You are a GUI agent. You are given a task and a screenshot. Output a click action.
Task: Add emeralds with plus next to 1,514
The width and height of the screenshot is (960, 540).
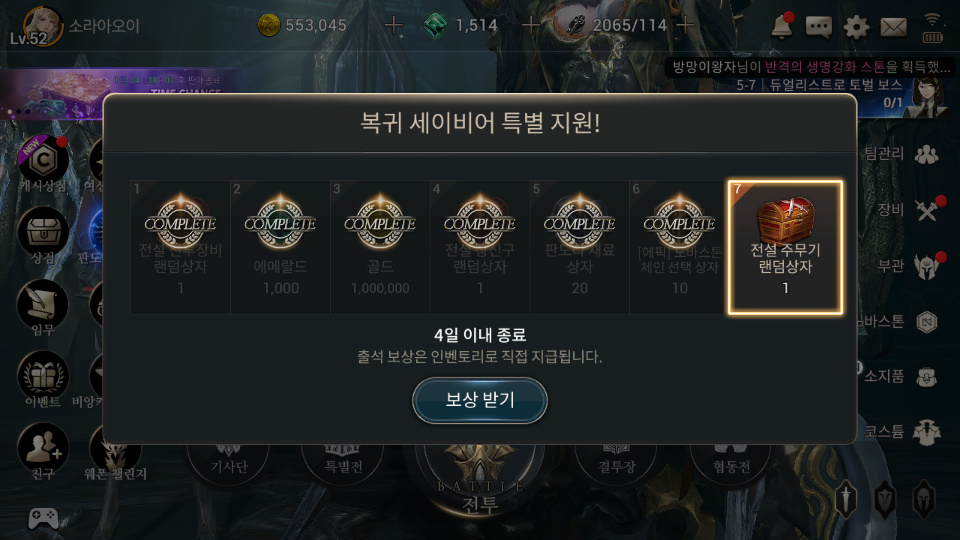531,26
